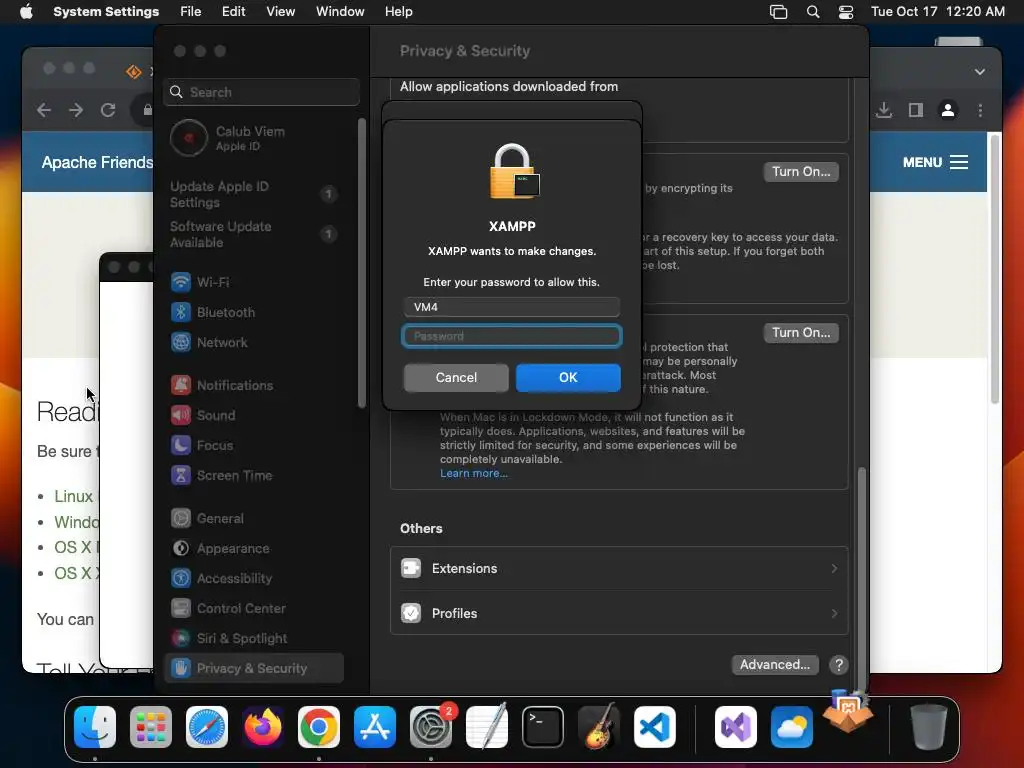
Task: Select General in the sidebar
Action: (x=207, y=519)
